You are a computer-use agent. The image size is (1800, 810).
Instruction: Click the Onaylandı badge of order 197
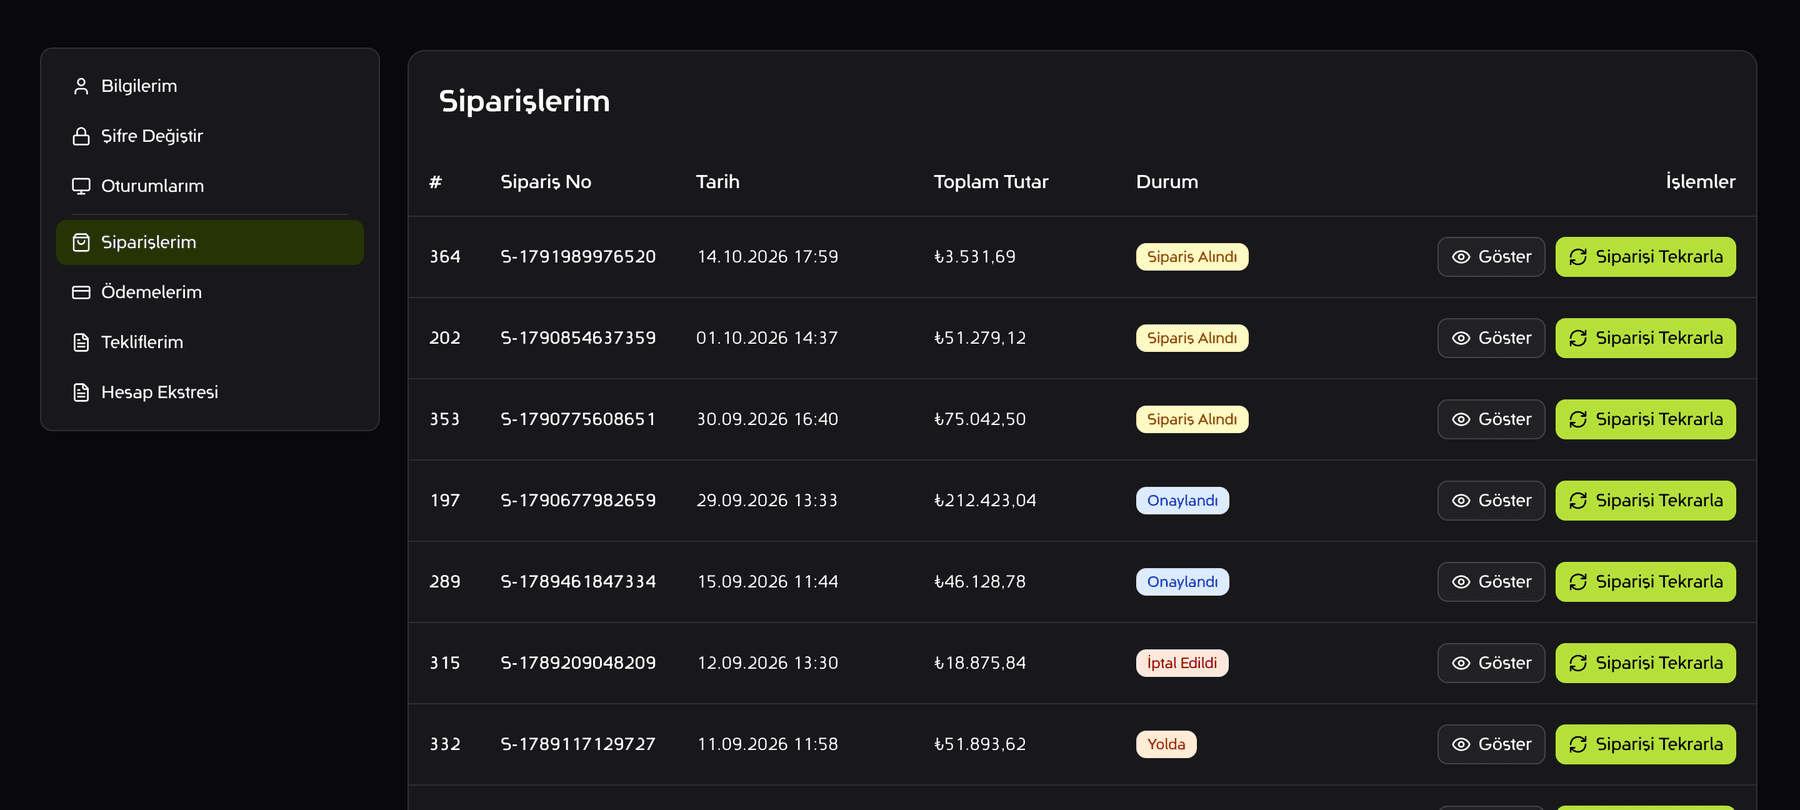pyautogui.click(x=1182, y=500)
